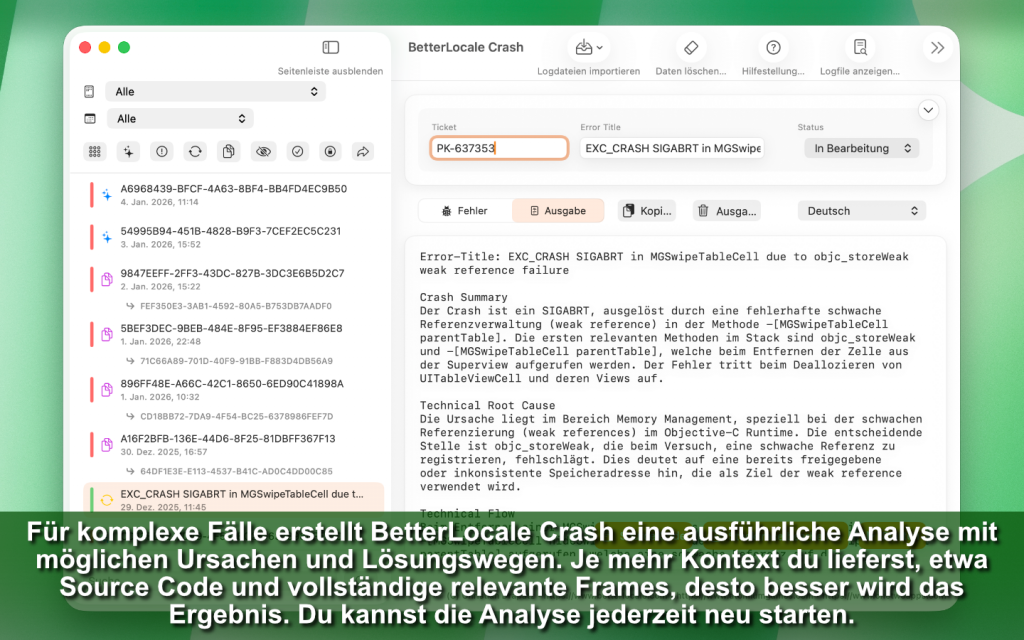Switch to the Fehler tab
1024x640 pixels.
(465, 211)
